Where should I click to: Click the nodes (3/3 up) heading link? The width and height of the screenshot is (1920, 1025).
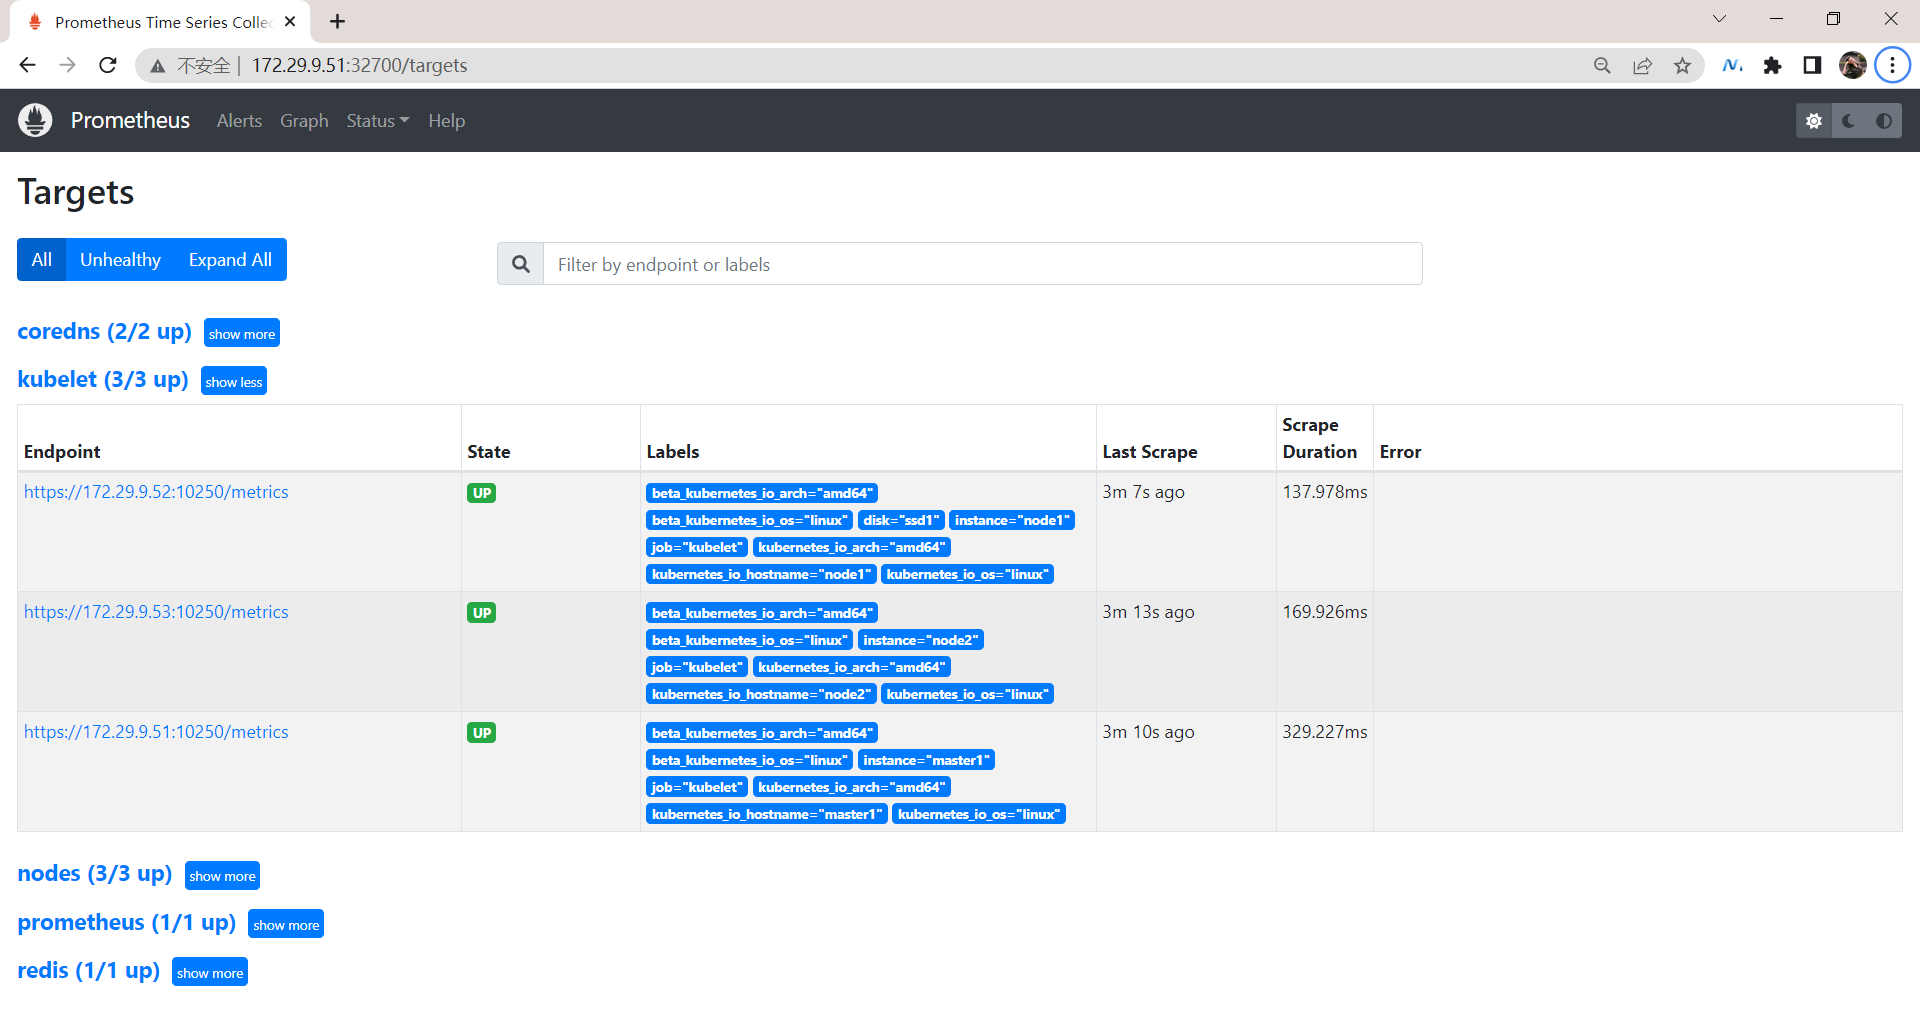[95, 873]
